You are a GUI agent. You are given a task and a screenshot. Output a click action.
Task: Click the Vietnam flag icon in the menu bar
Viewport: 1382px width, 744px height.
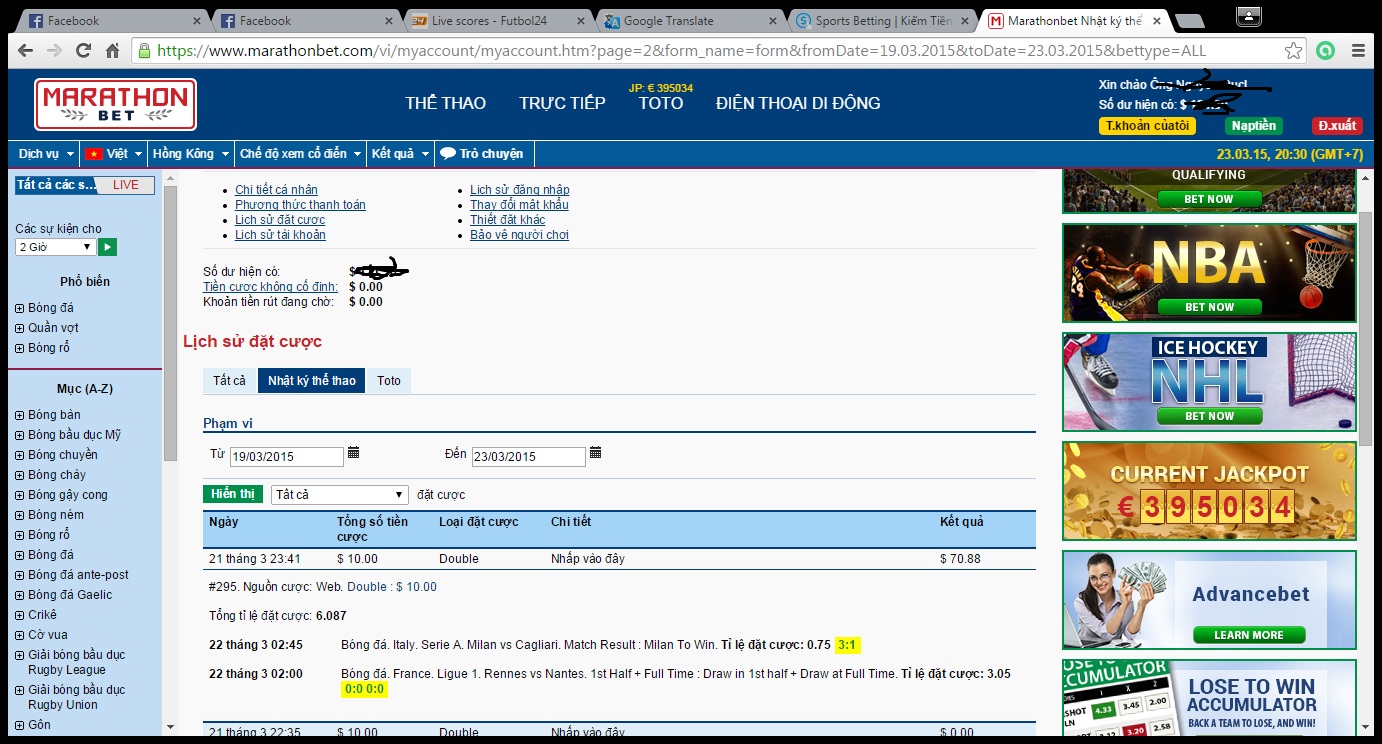point(94,154)
